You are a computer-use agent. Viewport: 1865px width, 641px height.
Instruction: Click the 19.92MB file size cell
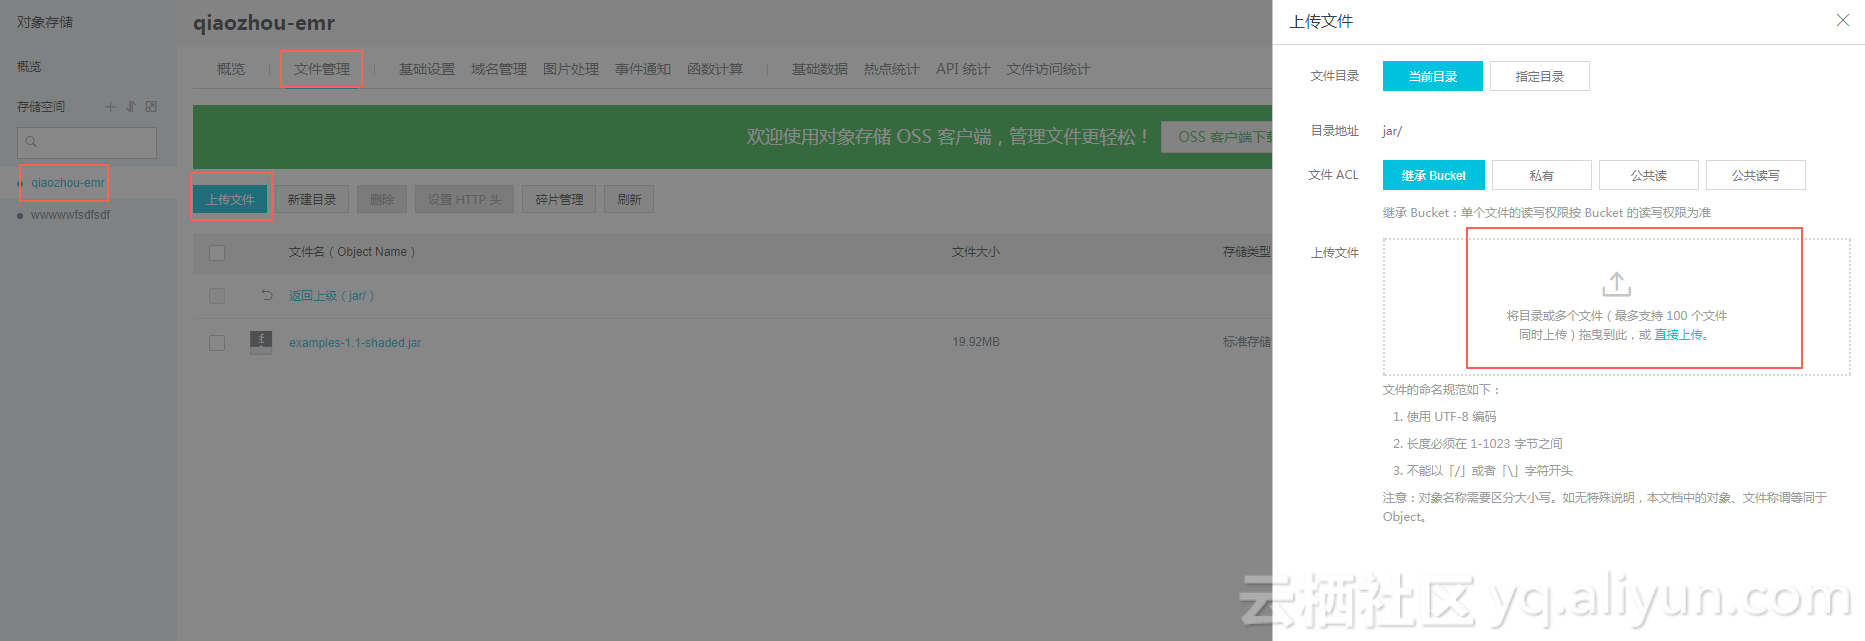click(976, 342)
